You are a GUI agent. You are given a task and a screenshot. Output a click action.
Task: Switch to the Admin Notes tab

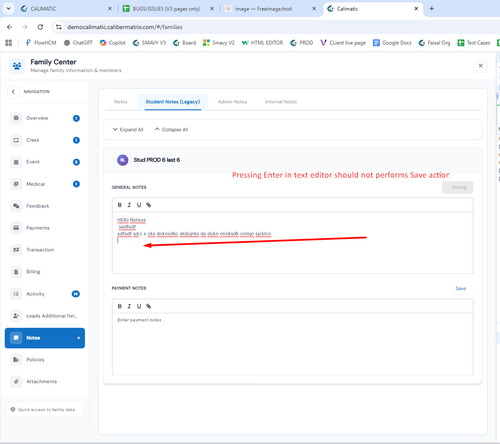click(232, 102)
